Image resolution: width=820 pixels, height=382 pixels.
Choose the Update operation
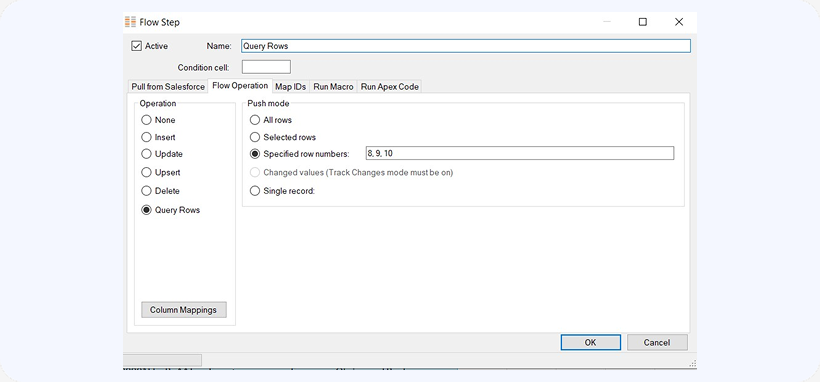[146, 154]
